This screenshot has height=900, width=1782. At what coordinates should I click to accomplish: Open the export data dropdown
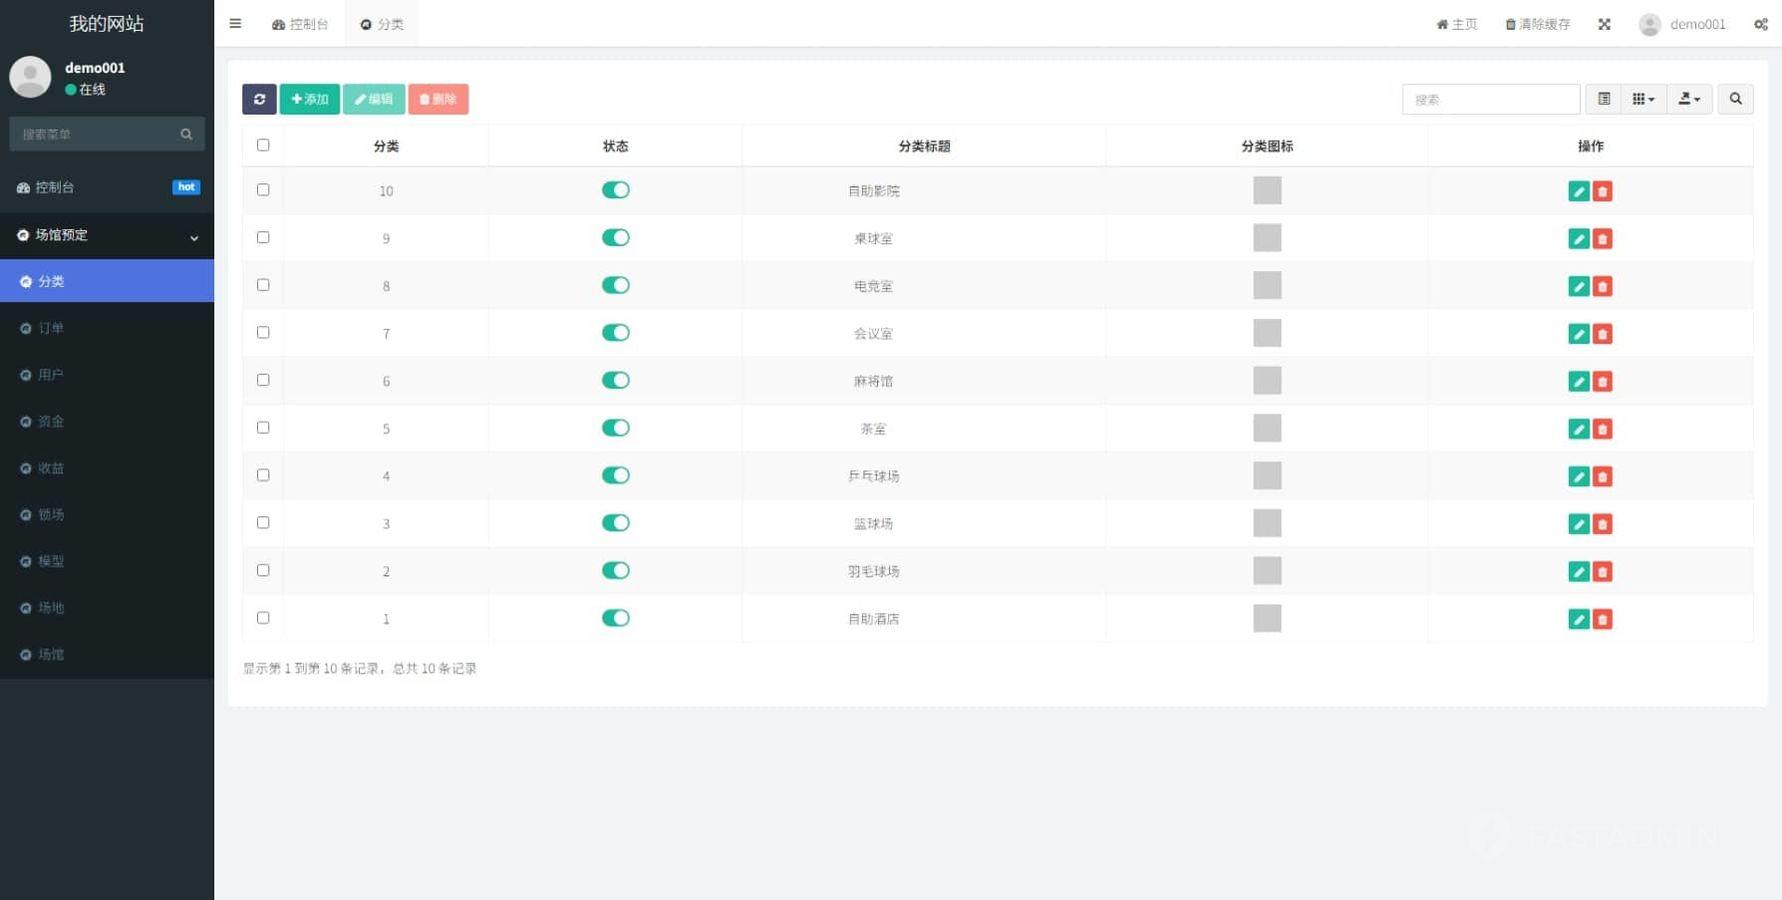click(1689, 99)
